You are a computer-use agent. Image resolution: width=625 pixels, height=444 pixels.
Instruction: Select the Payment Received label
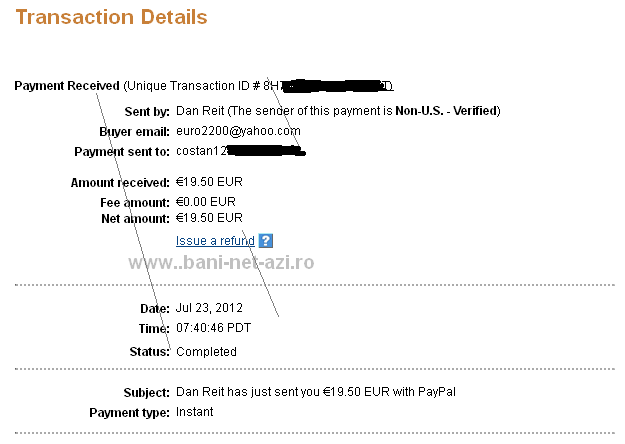coord(67,86)
